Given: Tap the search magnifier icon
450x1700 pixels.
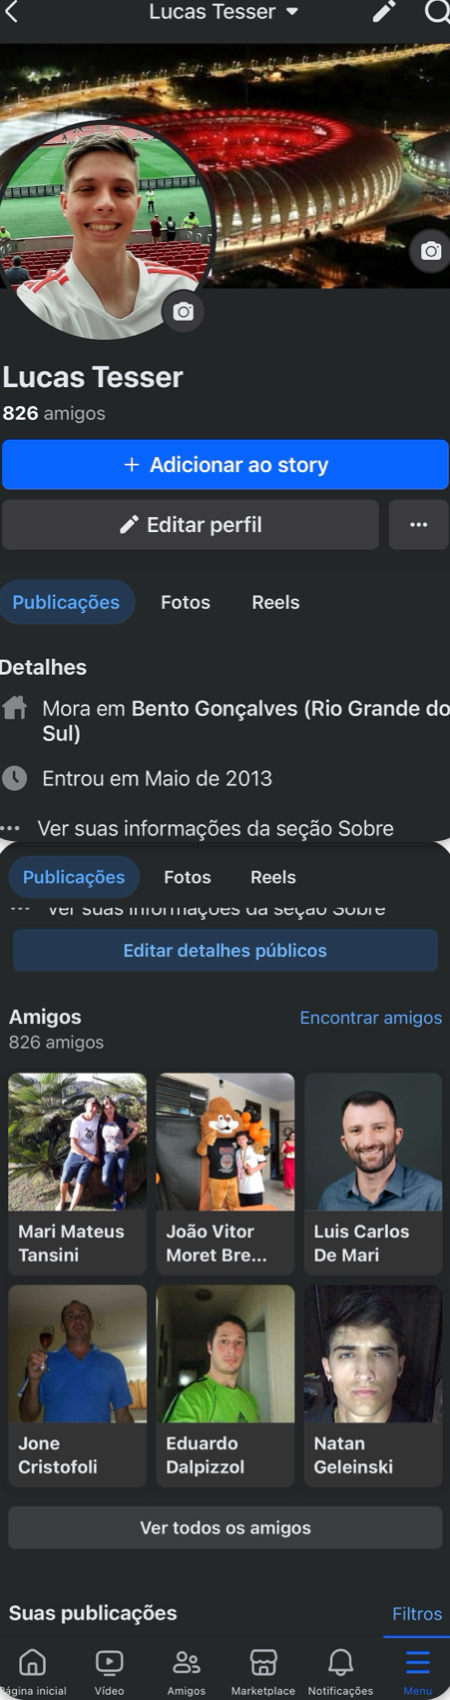Looking at the screenshot, I should coord(437,12).
